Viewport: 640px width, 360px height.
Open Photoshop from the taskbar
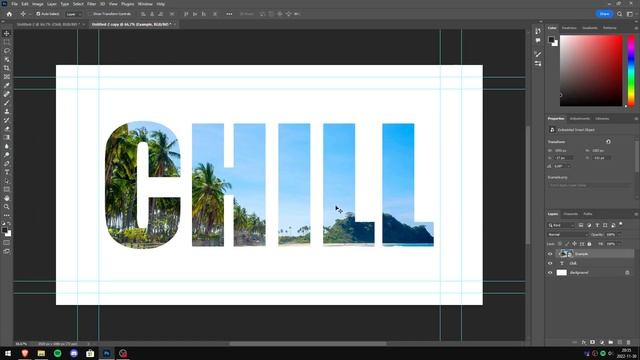click(107, 353)
